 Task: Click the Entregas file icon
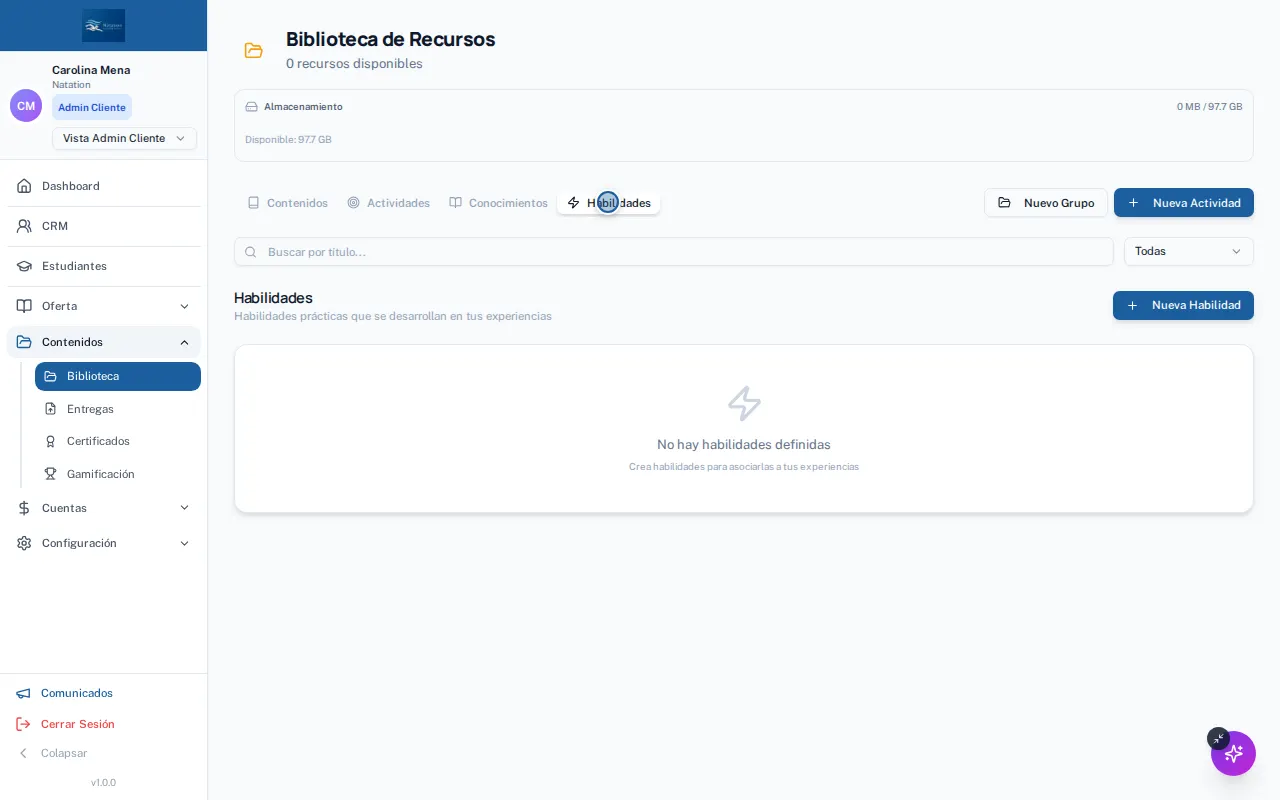(50, 409)
